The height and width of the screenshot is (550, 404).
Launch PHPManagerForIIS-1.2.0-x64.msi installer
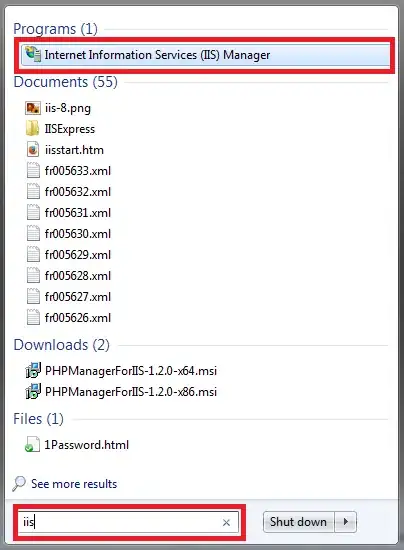pyautogui.click(x=121, y=370)
